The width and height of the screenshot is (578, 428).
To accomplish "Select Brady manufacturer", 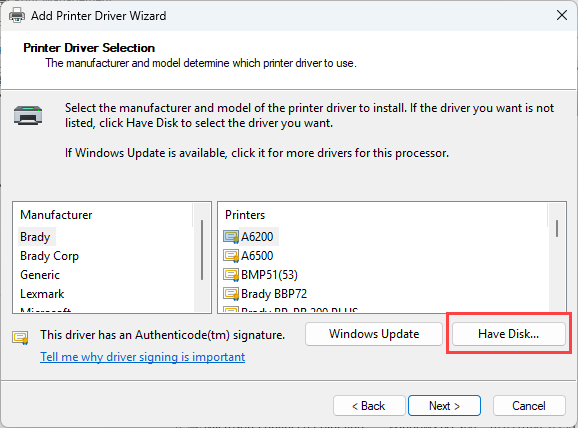I will [35, 237].
